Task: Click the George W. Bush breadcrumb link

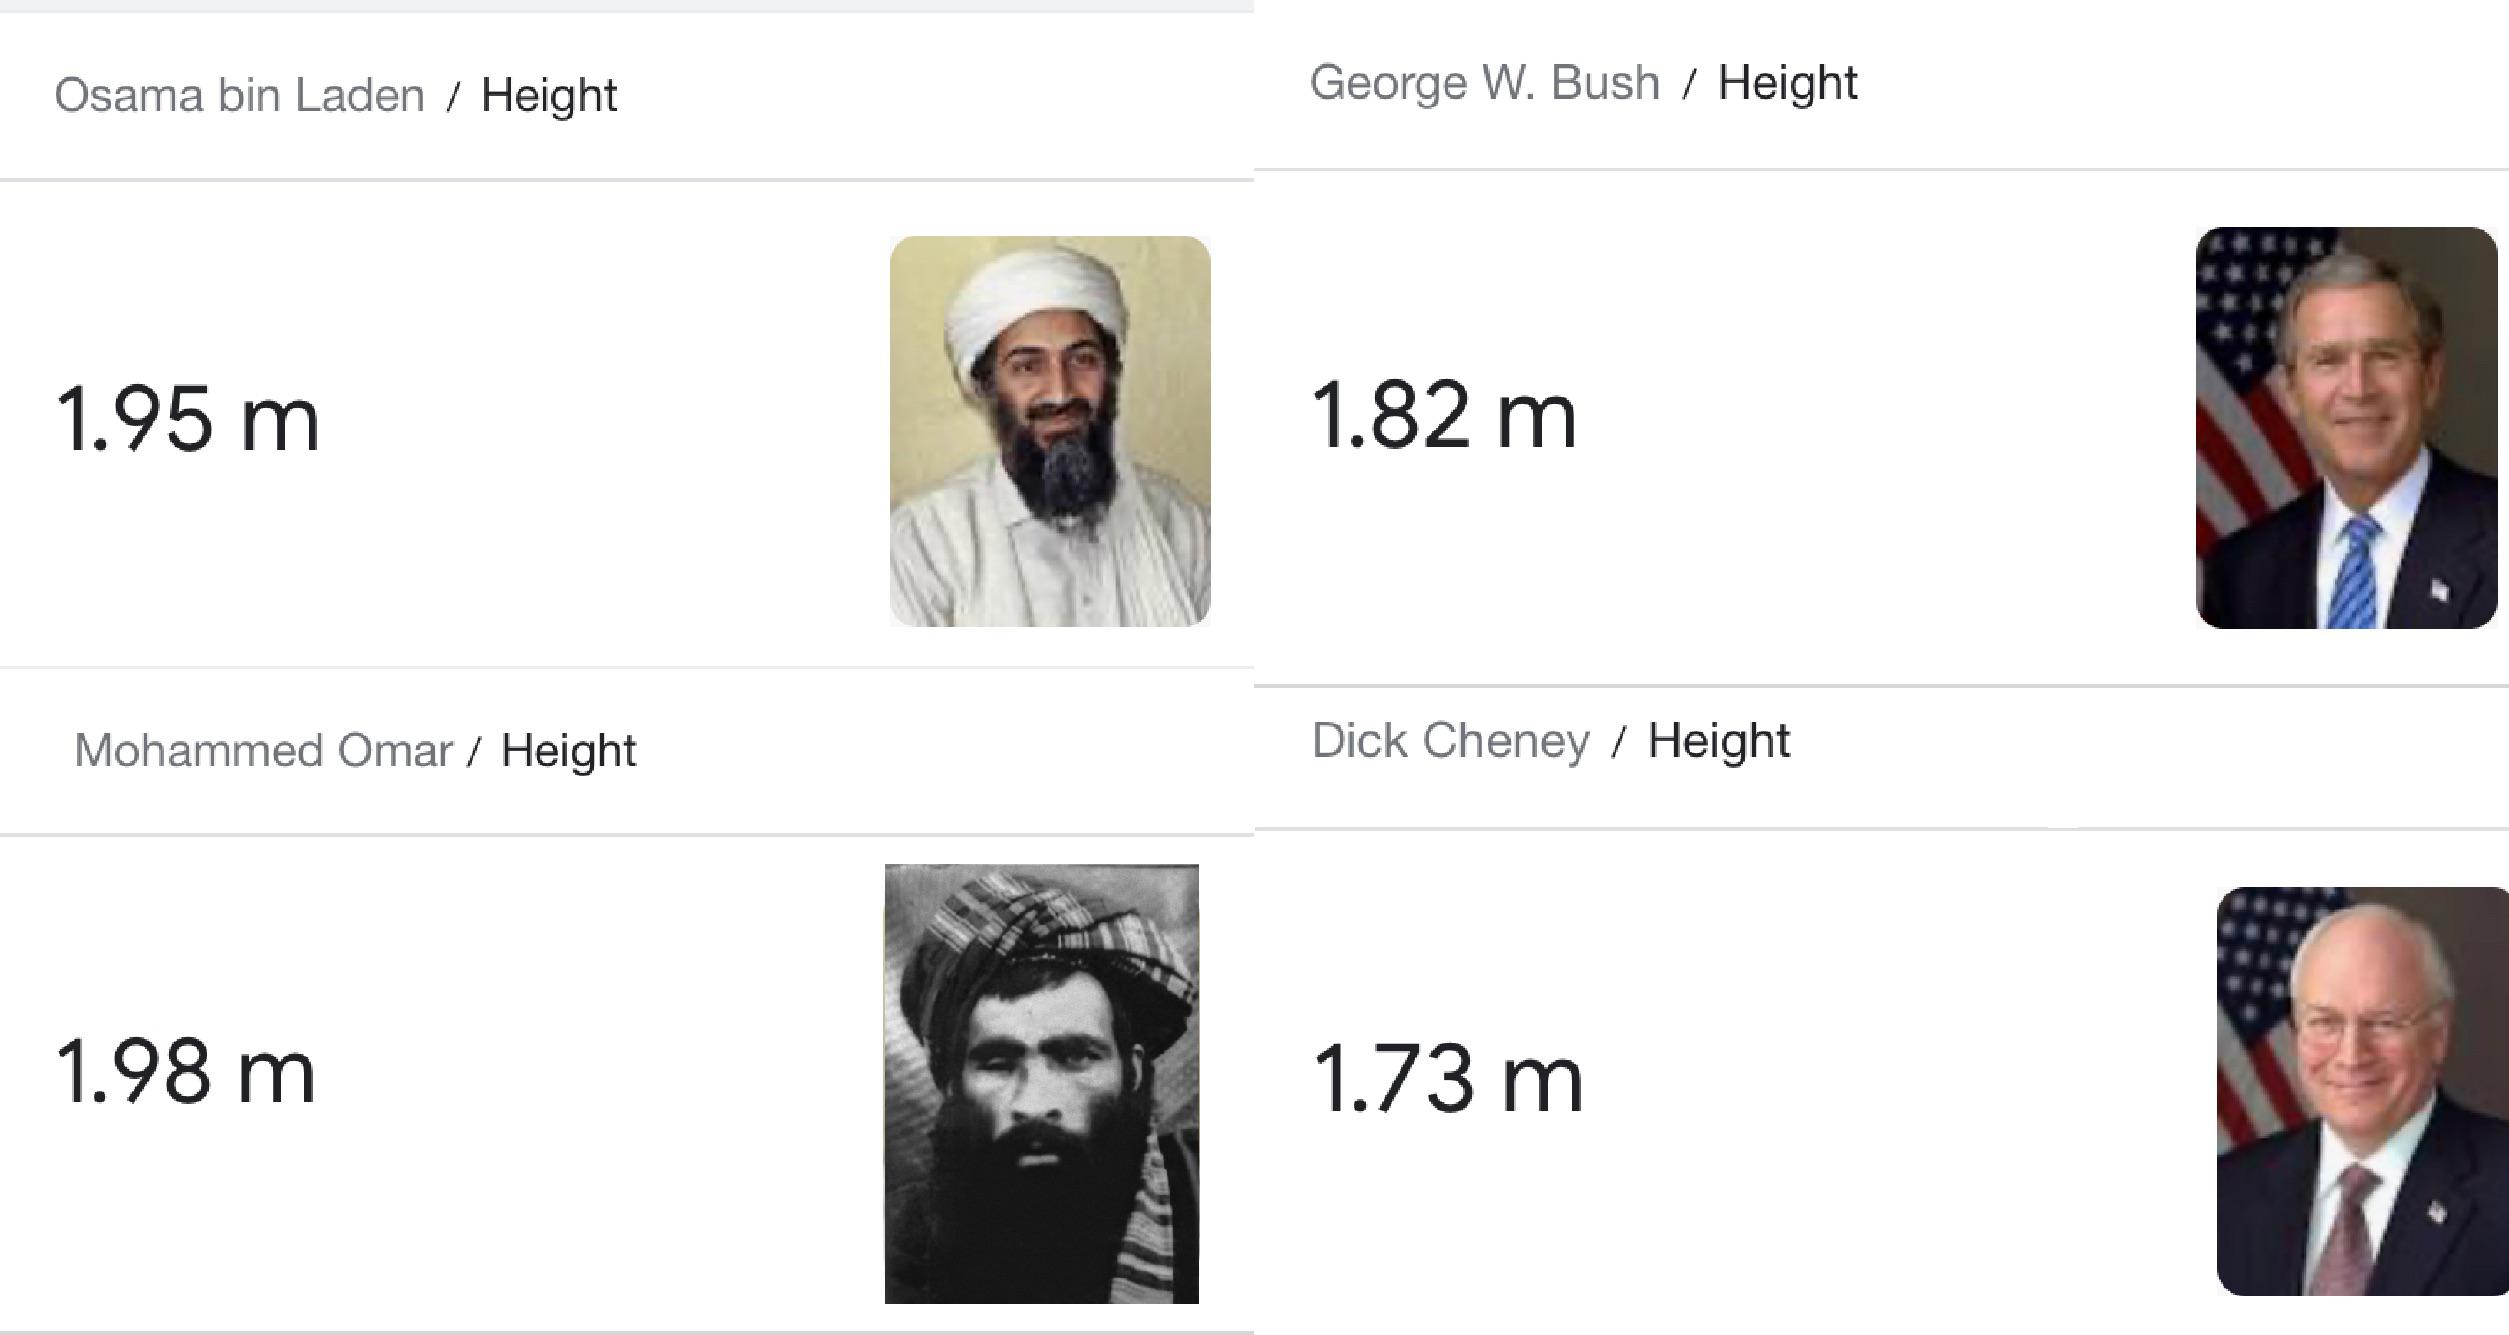Action: click(x=1485, y=83)
